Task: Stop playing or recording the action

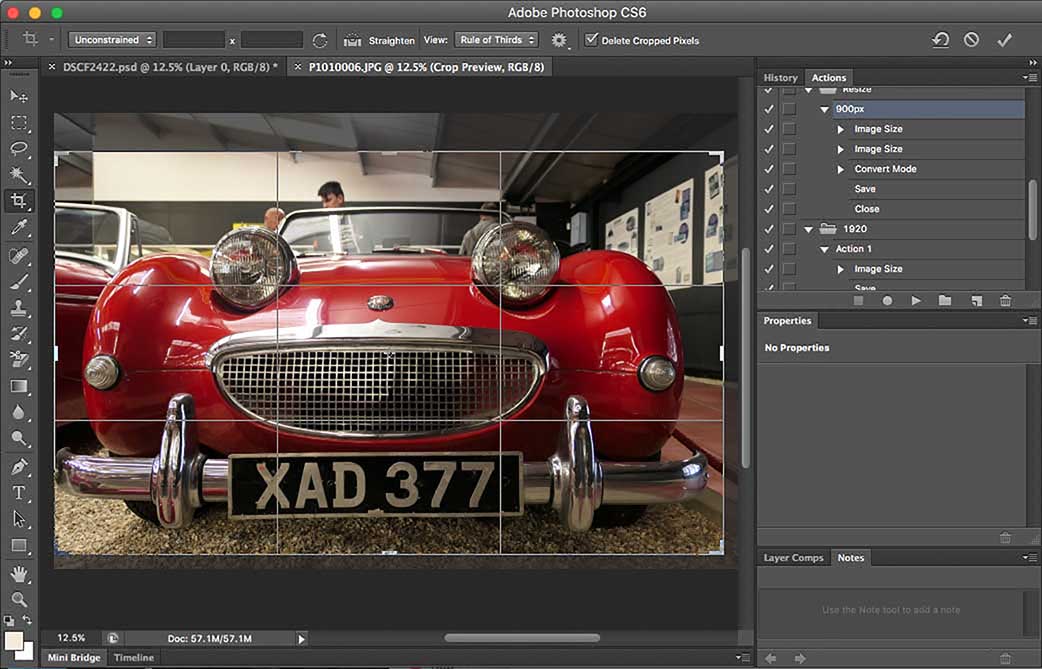Action: coord(858,301)
